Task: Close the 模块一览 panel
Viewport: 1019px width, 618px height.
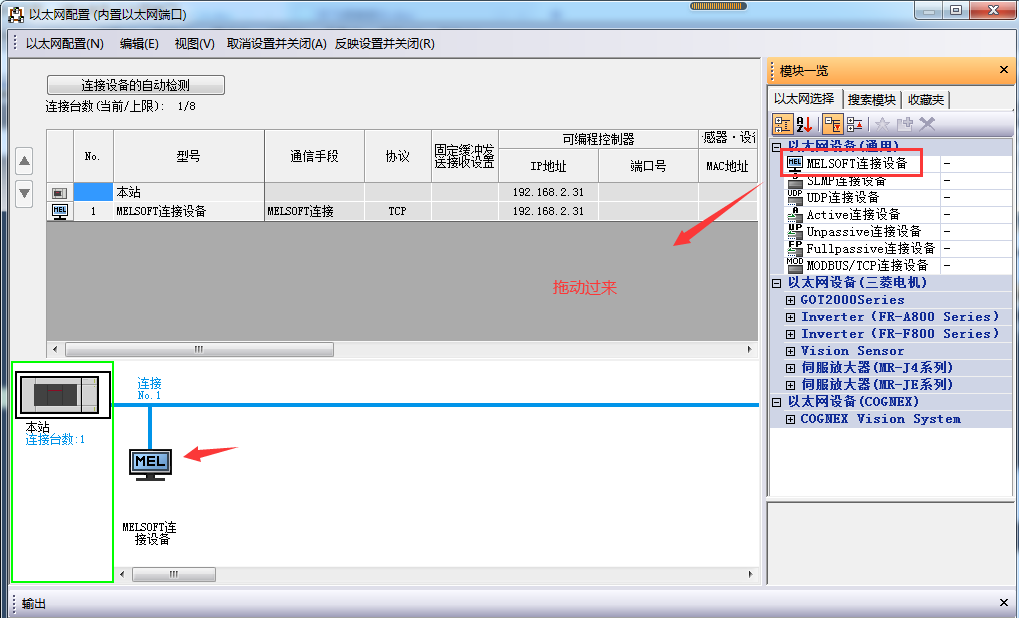Action: [x=1003, y=70]
